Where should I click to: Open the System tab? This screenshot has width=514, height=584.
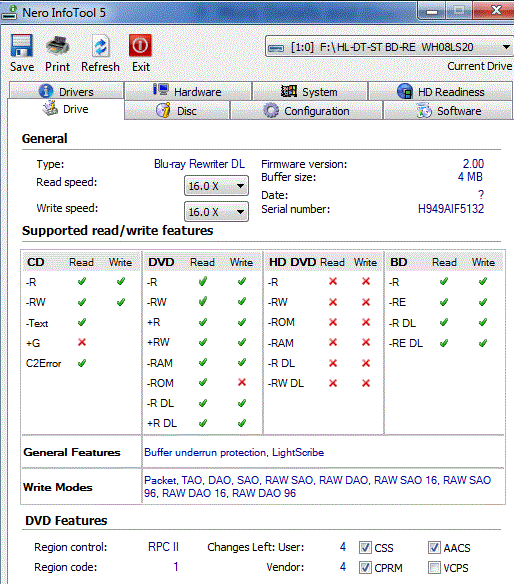click(x=310, y=91)
